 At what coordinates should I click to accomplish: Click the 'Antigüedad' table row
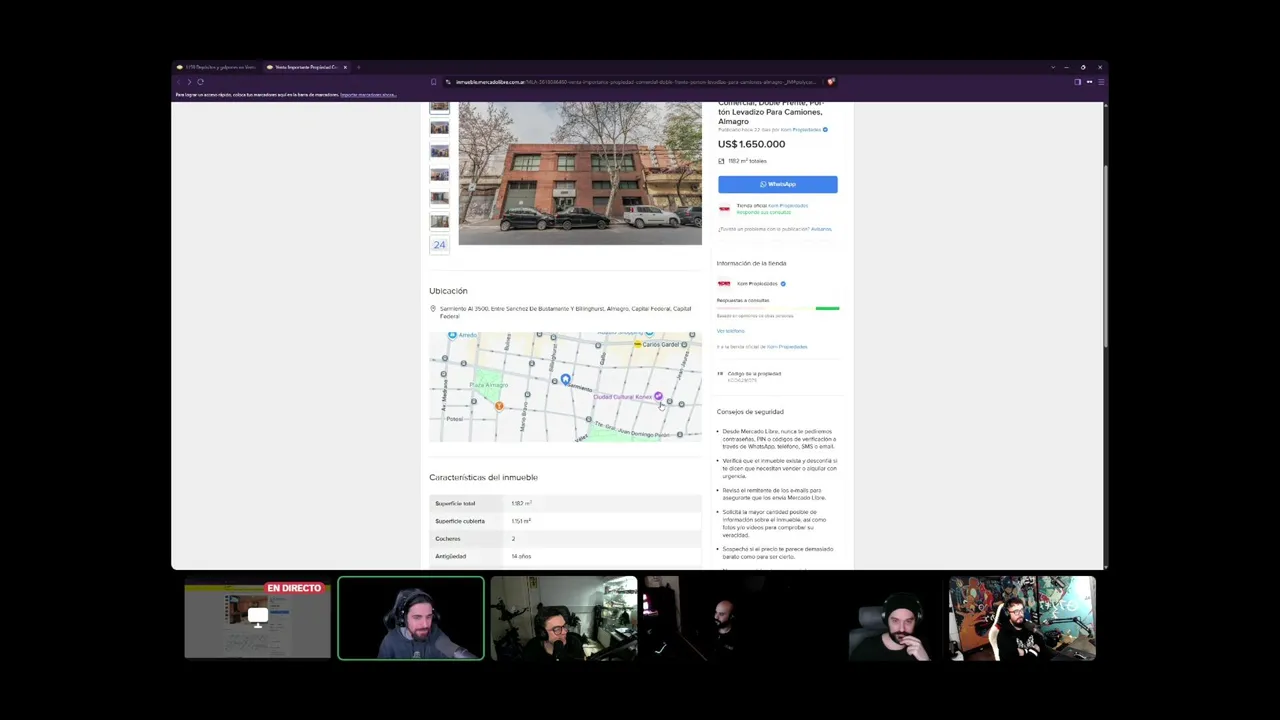point(565,556)
